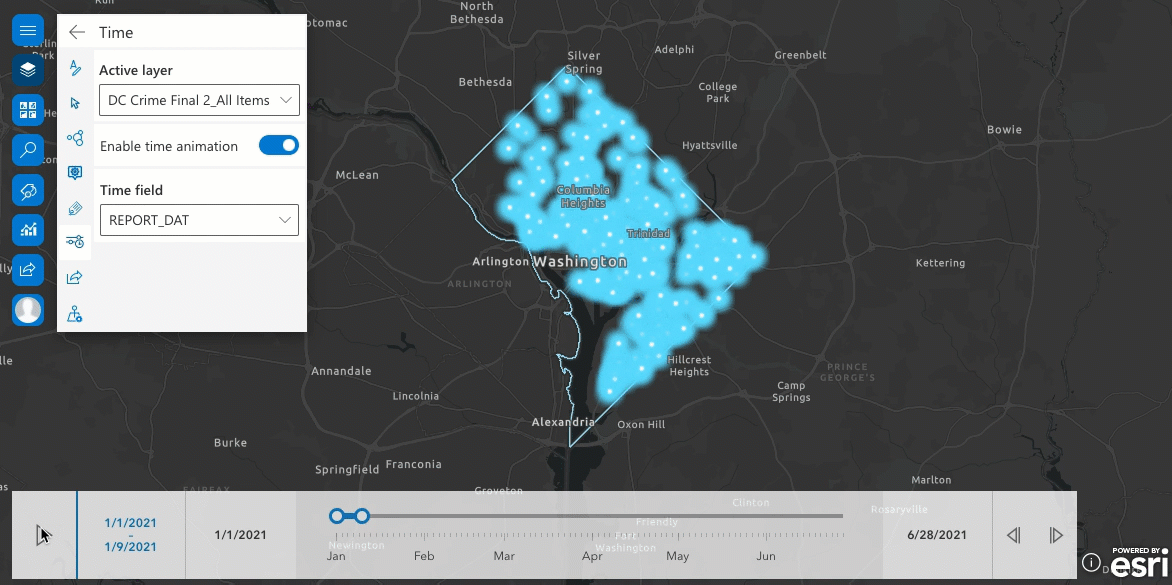Screen dimensions: 1172x585
Task: Disable time animation
Action: coord(278,145)
